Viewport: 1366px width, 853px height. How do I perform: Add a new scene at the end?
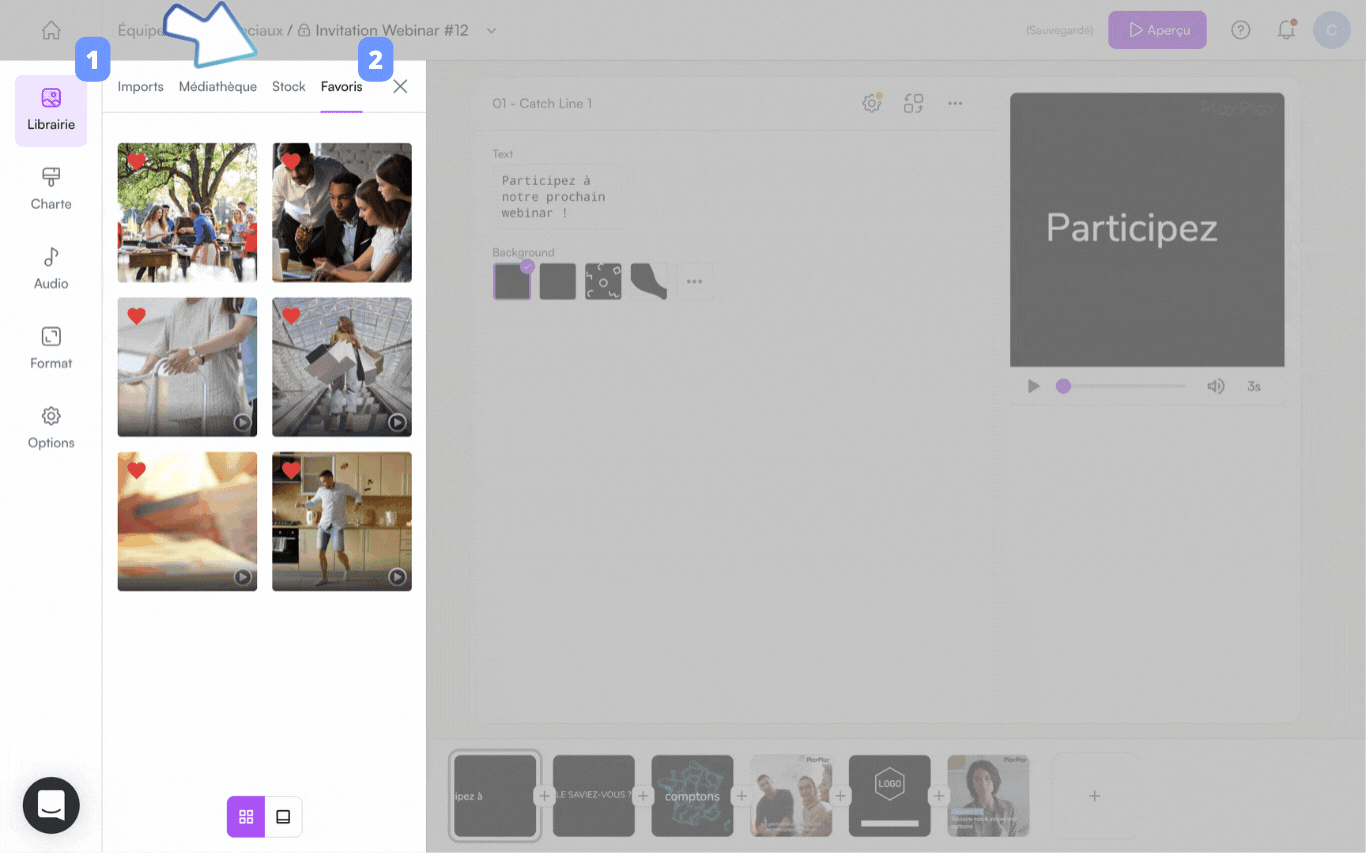[1095, 796]
